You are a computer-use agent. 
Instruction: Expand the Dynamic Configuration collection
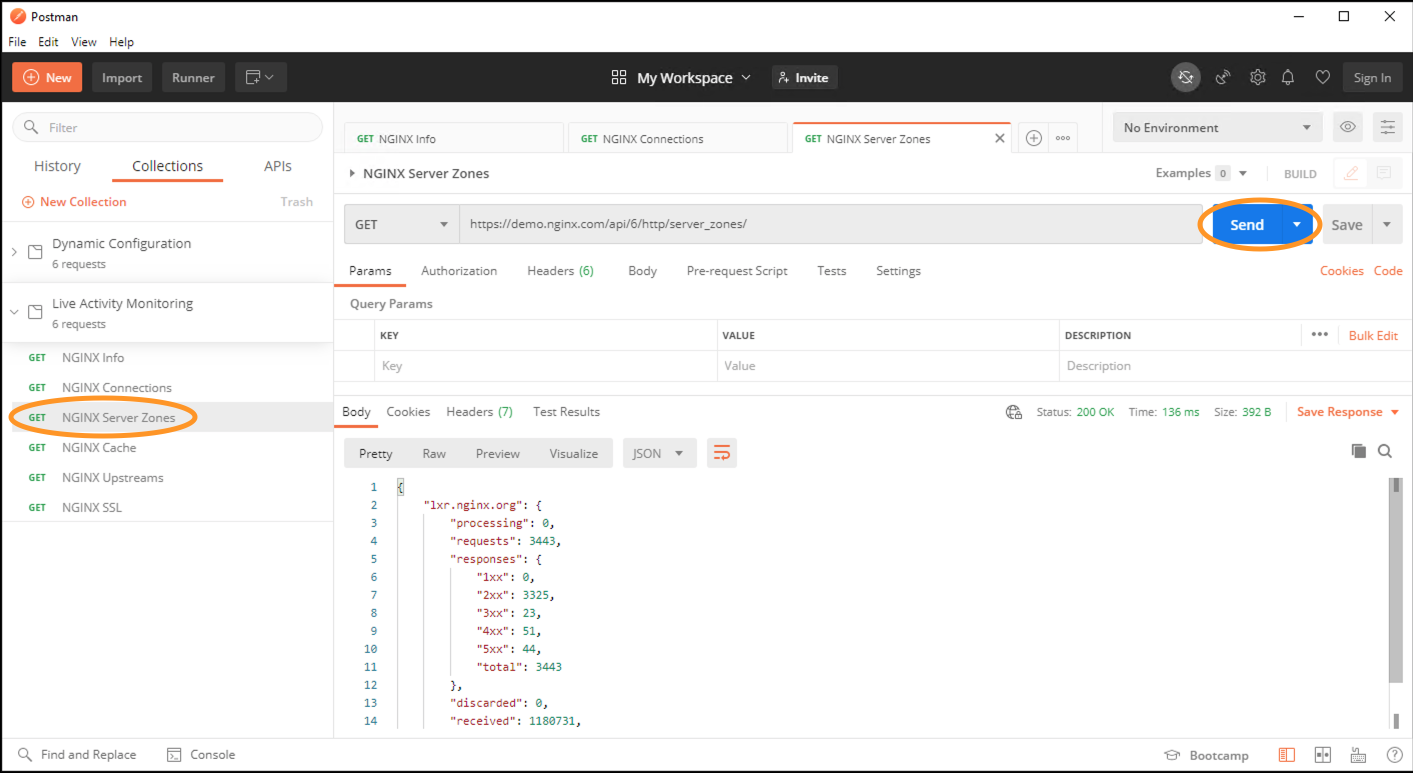coord(14,252)
